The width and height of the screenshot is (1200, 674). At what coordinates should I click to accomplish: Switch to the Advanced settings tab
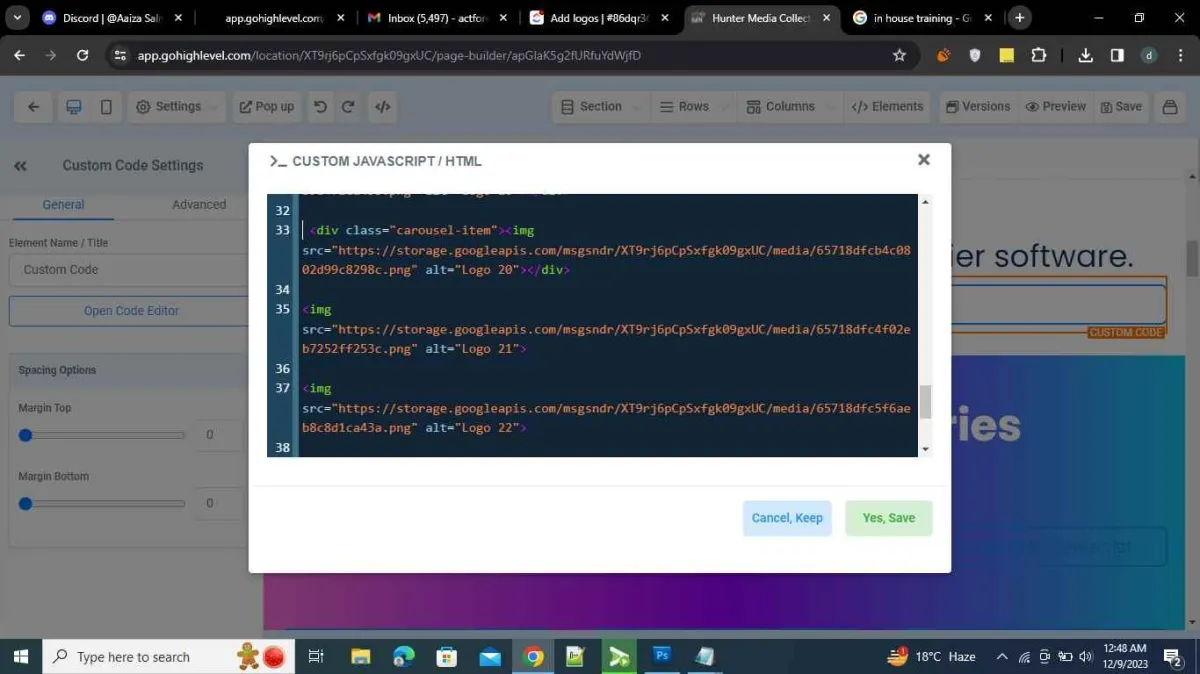199,204
